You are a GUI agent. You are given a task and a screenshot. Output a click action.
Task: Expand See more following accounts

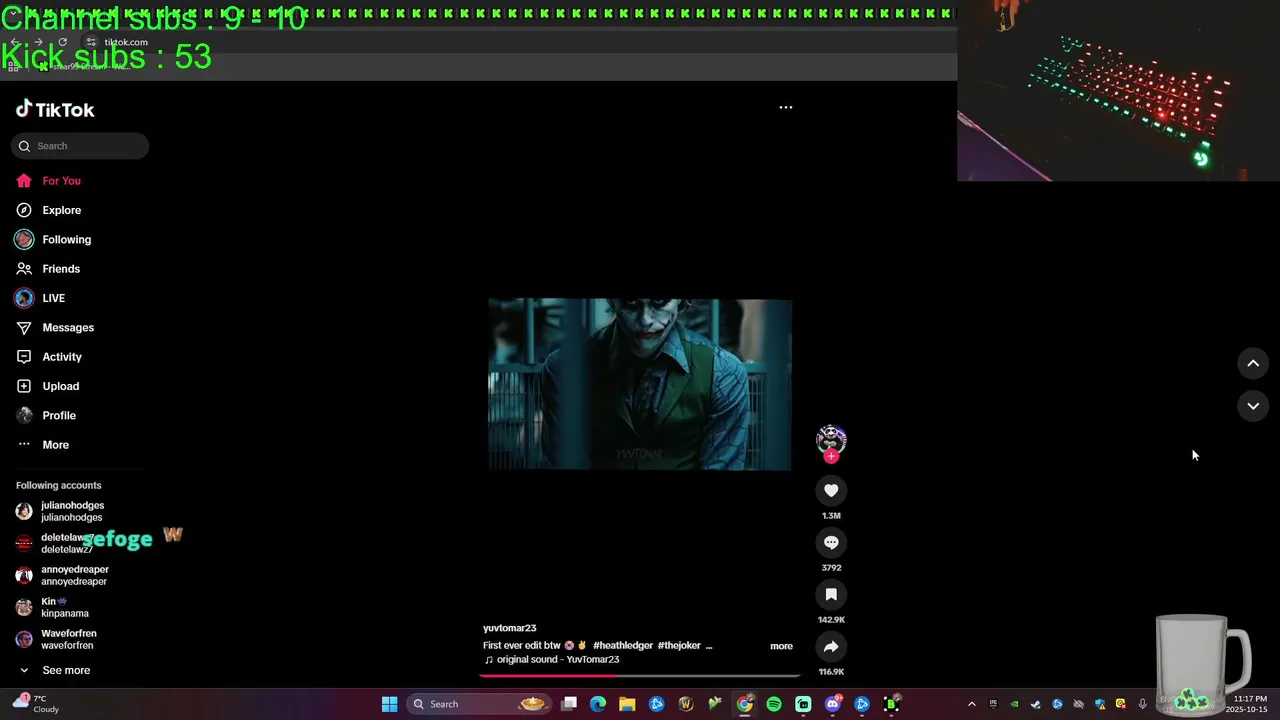pos(54,670)
